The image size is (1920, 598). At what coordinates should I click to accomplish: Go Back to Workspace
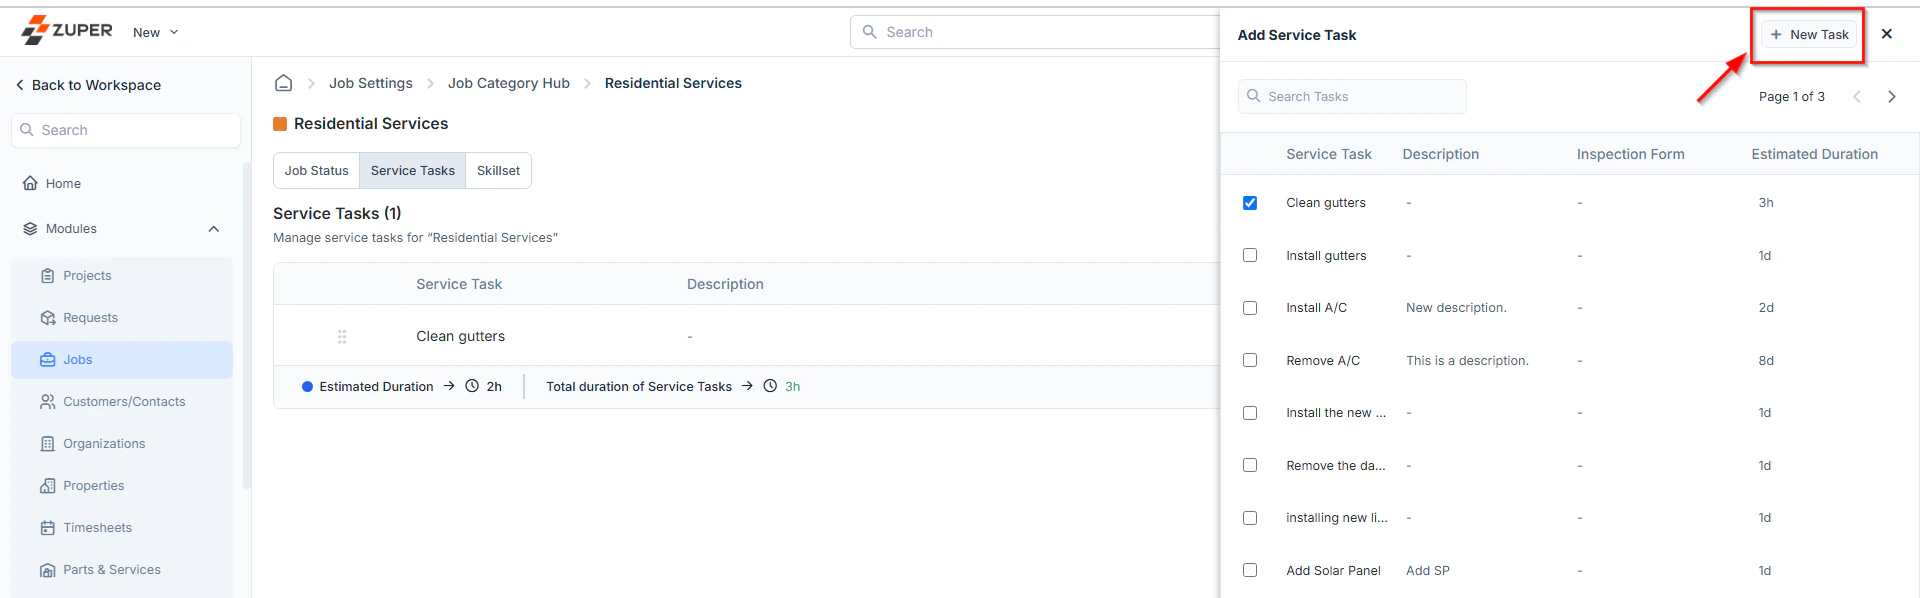[x=88, y=85]
